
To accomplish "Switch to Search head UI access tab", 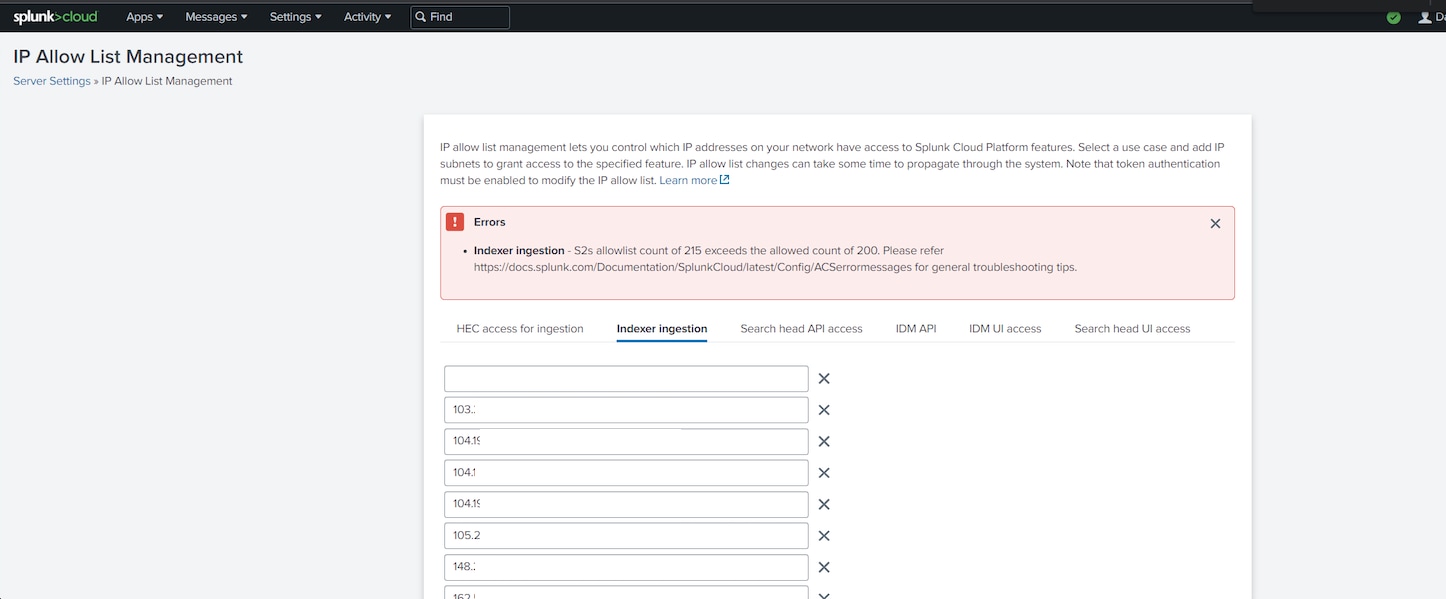I will tap(1132, 328).
